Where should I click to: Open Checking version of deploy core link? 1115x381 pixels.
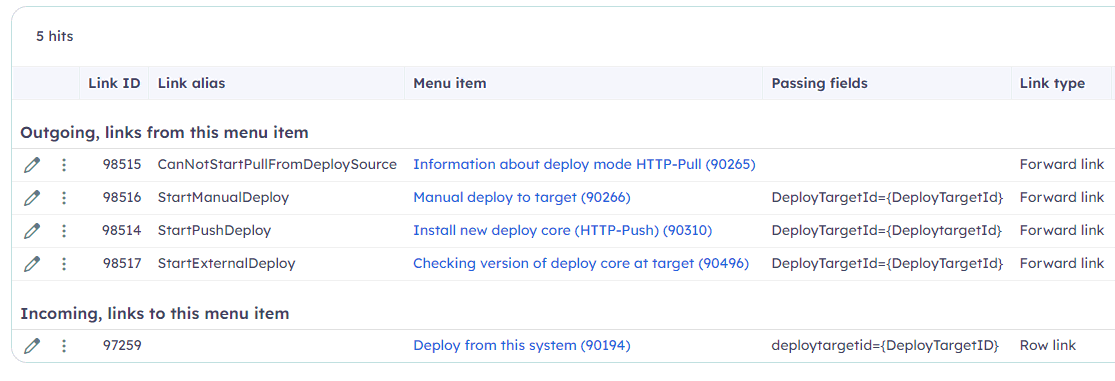point(581,264)
